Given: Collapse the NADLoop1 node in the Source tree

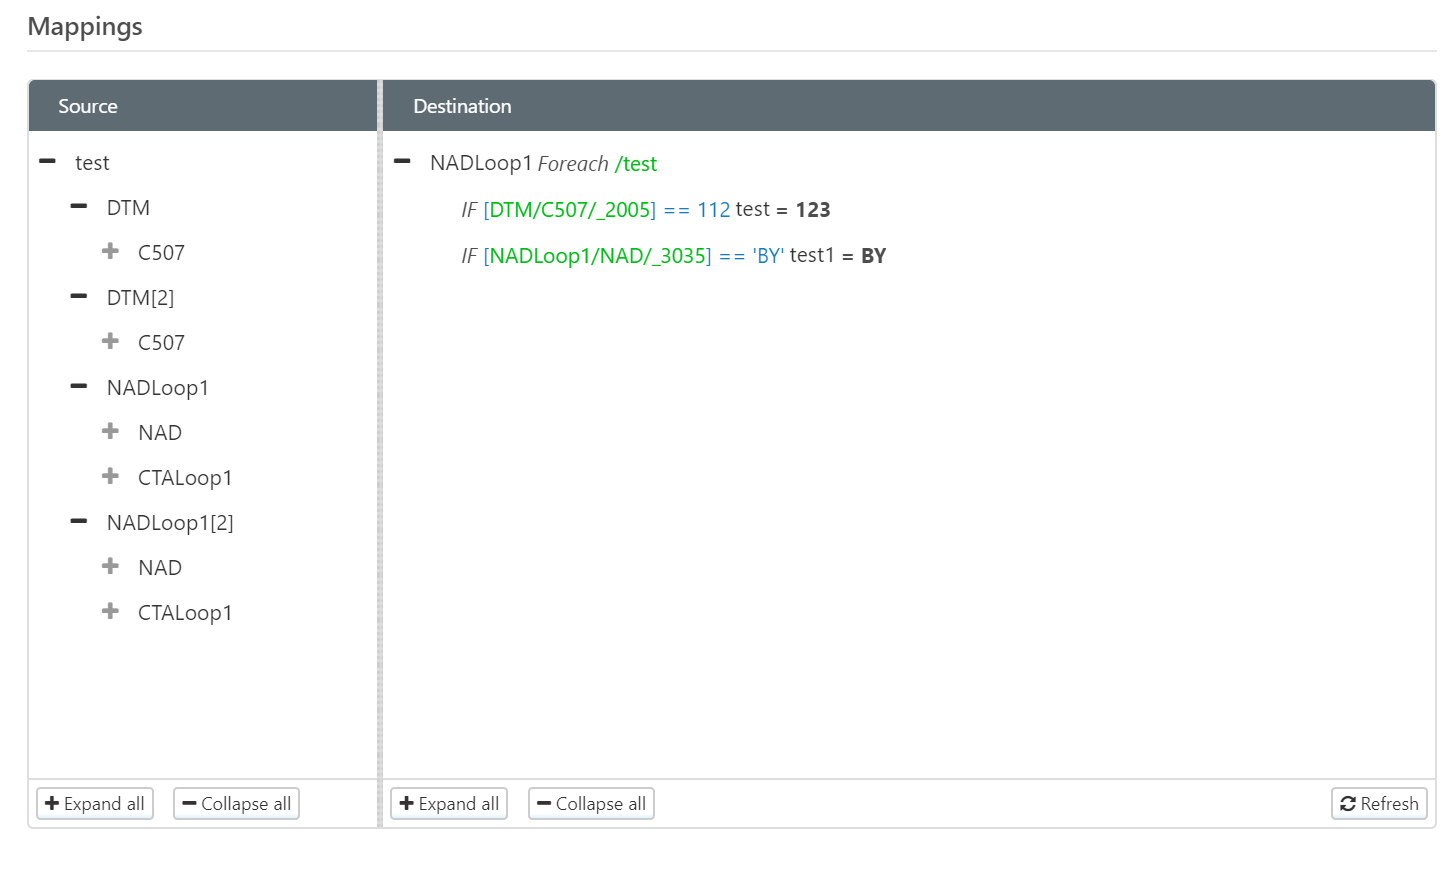Looking at the screenshot, I should [x=79, y=386].
